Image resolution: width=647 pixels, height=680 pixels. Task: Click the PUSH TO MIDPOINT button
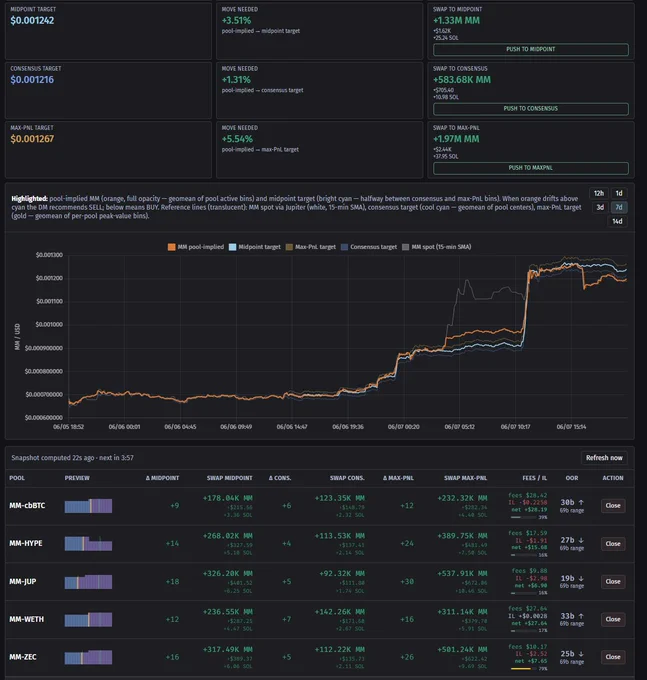click(530, 49)
